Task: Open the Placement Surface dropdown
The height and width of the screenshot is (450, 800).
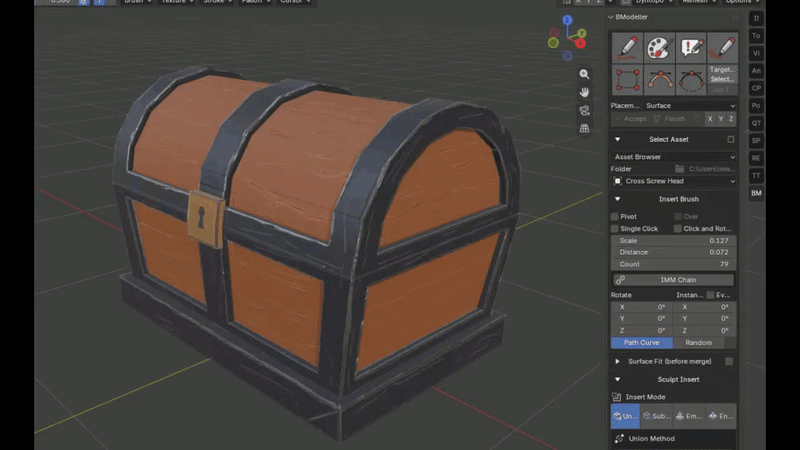Action: (690, 106)
